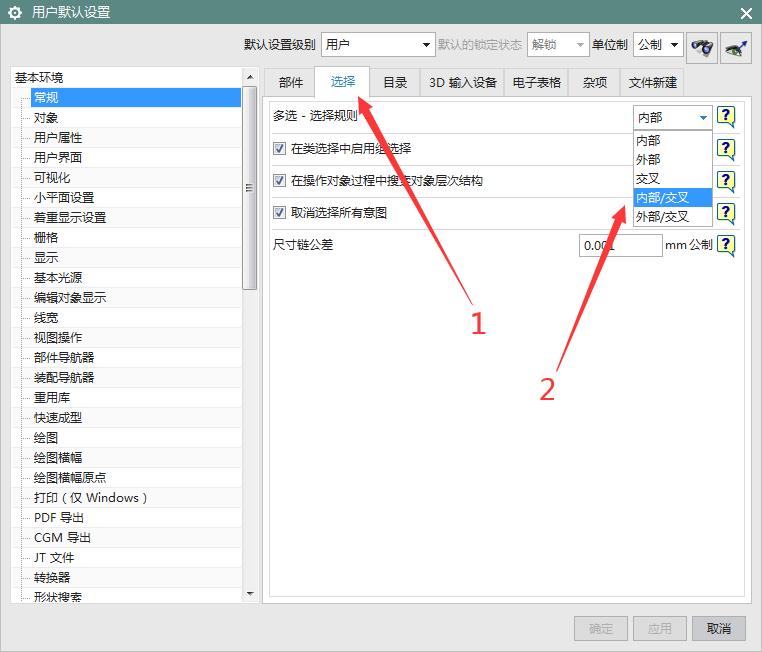Open the 单位制 dropdown
This screenshot has height=652, width=762.
658,45
